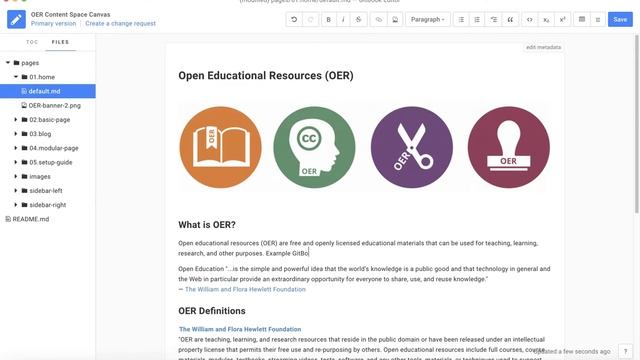Expand the 02.basic-page folder

click(x=16, y=120)
